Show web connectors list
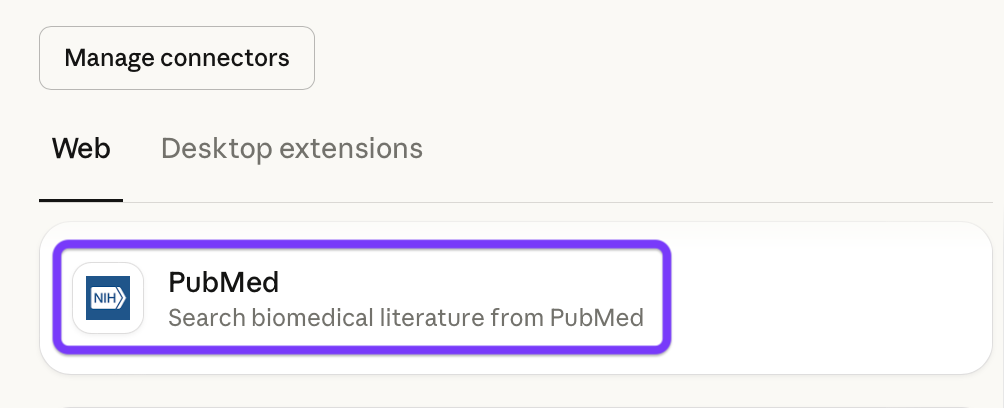 (81, 149)
